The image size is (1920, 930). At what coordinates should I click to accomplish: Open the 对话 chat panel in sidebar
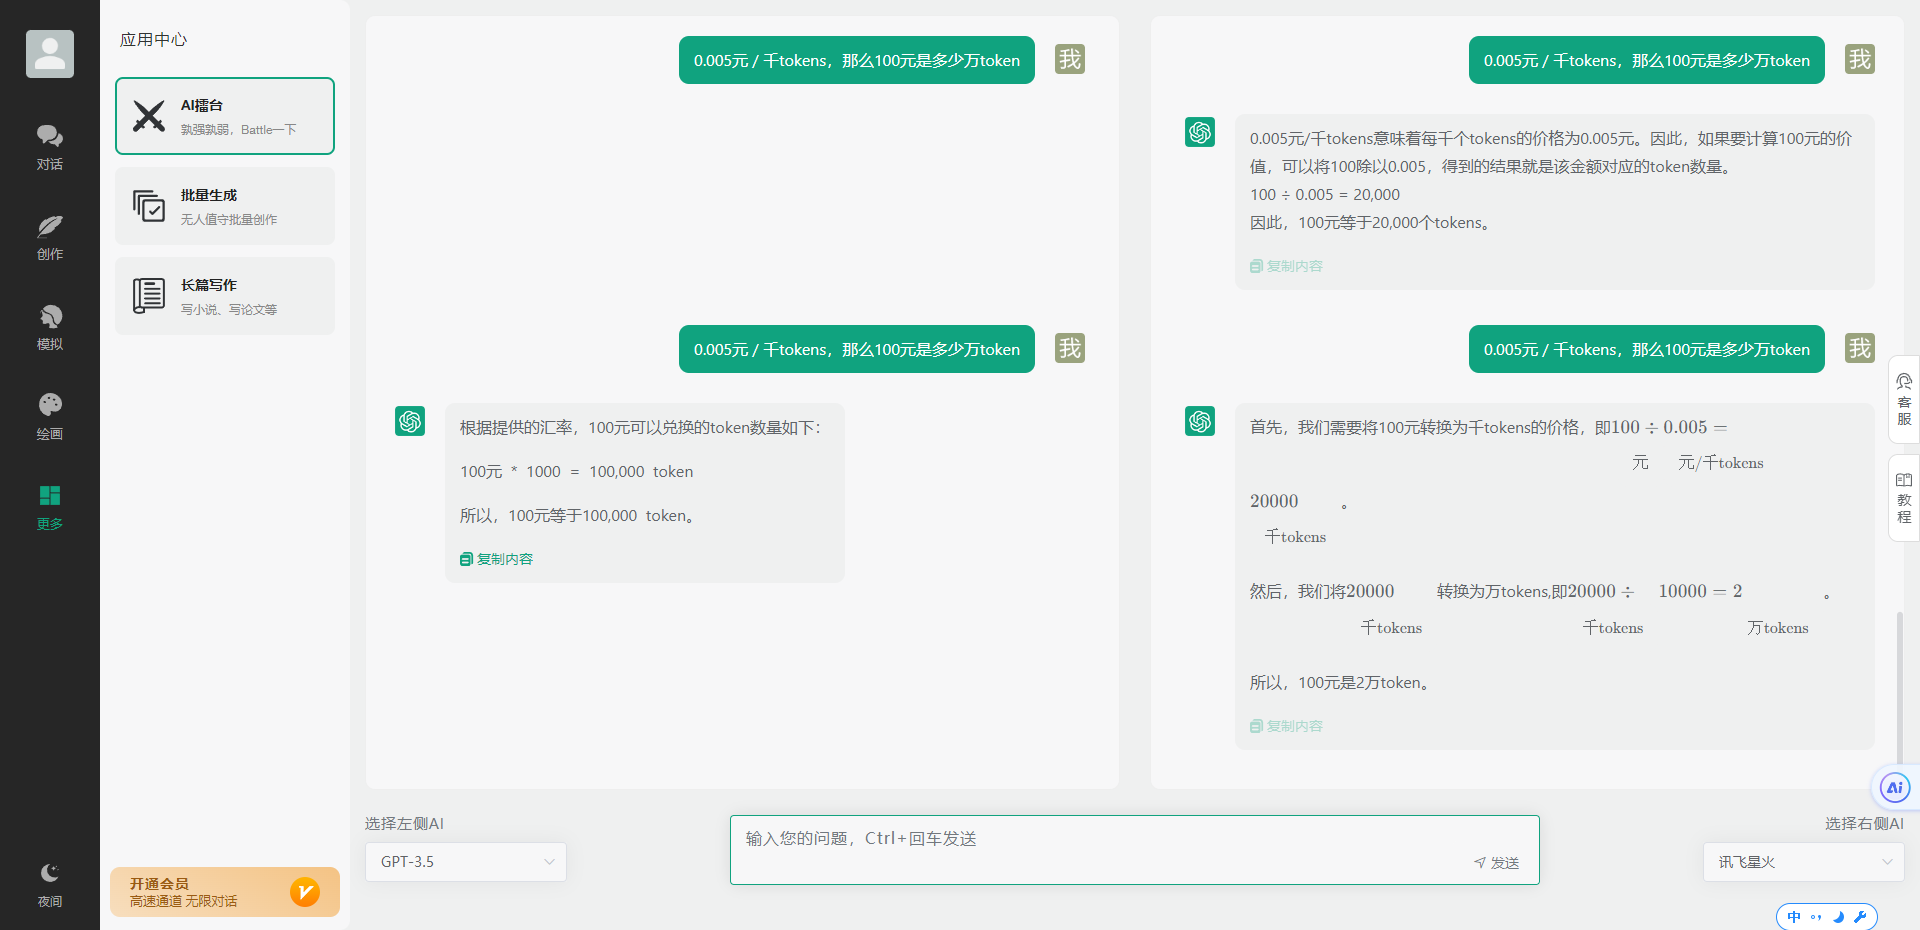50,146
